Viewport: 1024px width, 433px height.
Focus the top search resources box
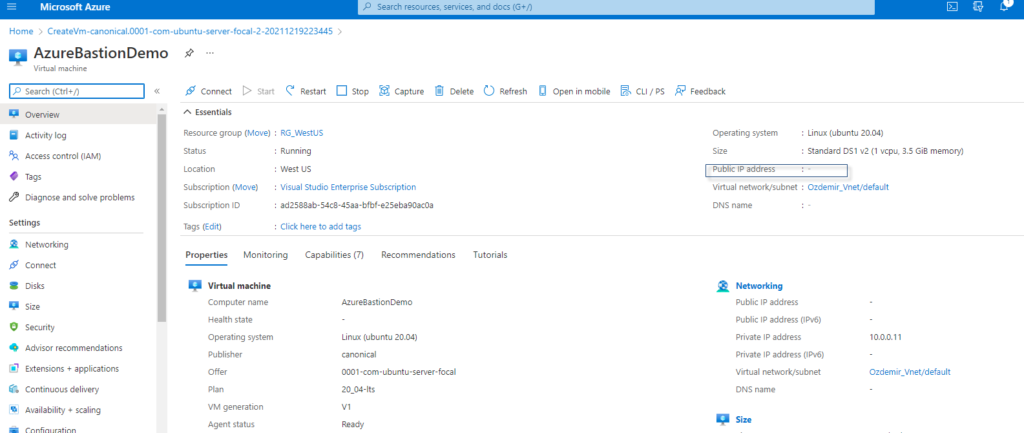[x=616, y=7]
